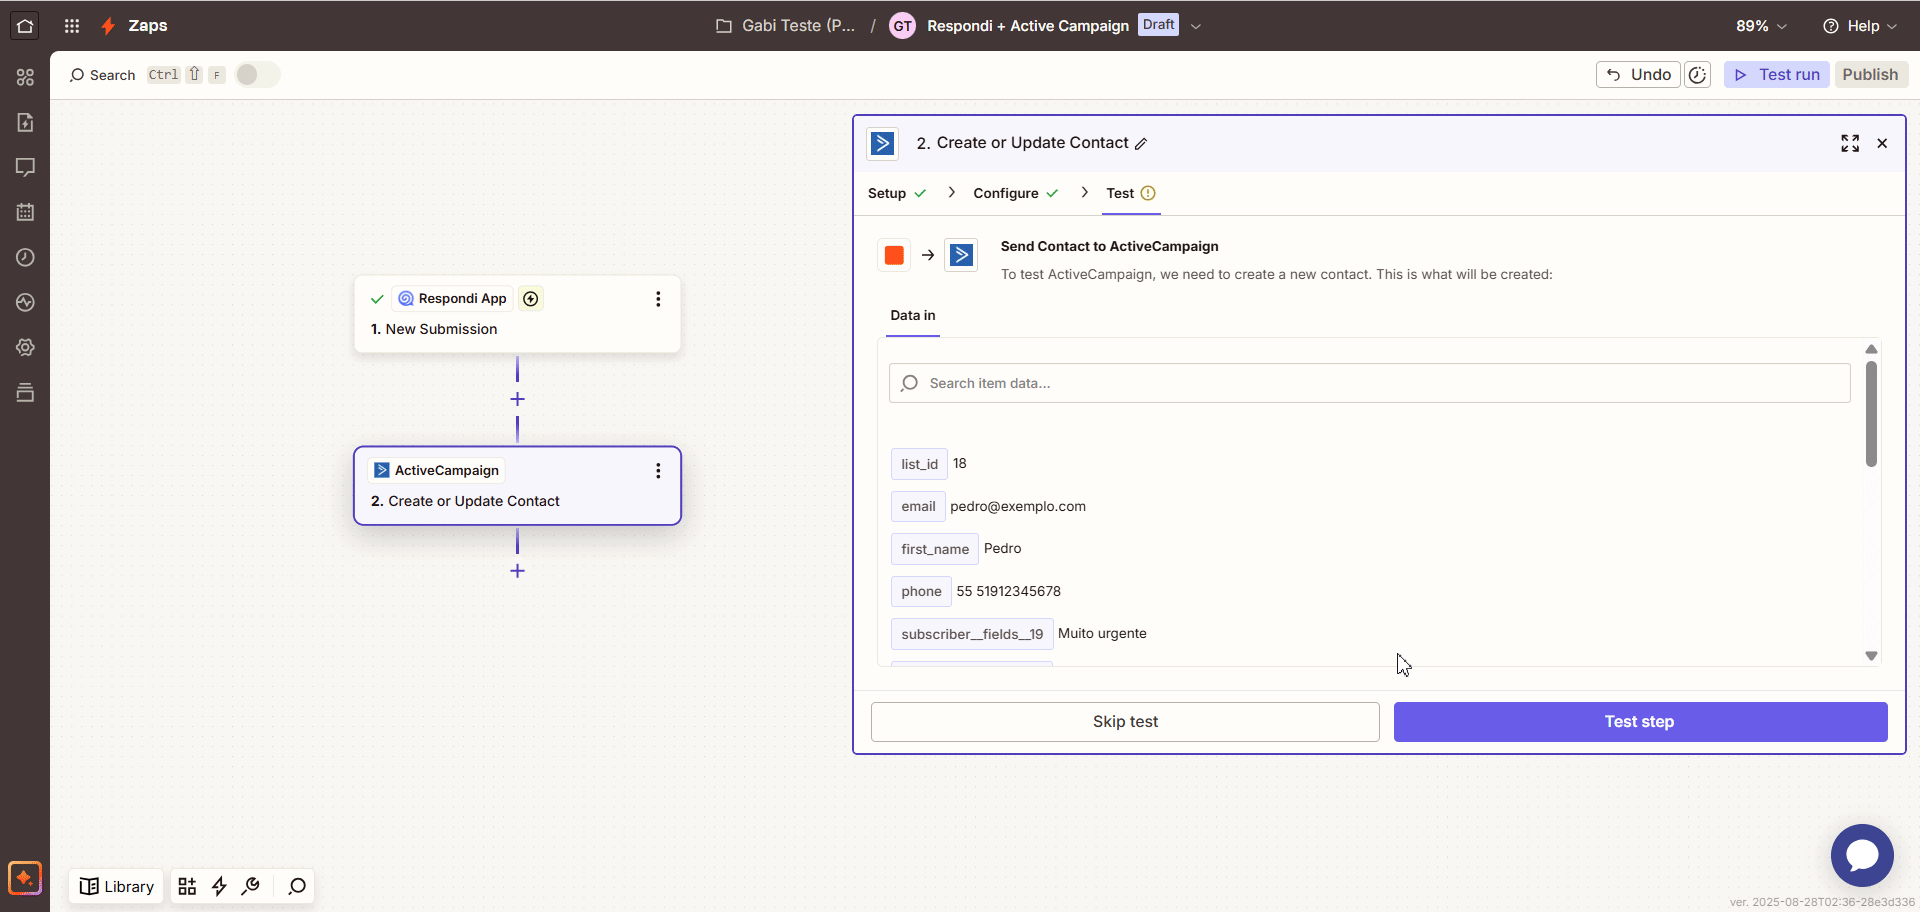Click the edit history icon next to Undo
This screenshot has width=1920, height=912.
point(1697,75)
